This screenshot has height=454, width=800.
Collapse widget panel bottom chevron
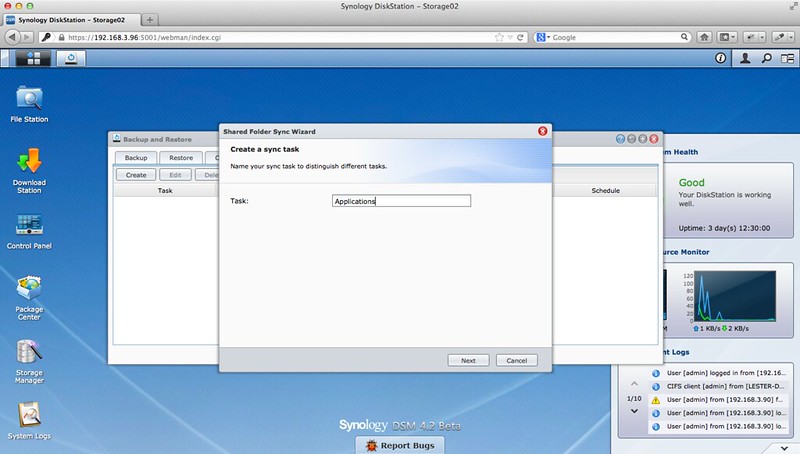coord(785,448)
